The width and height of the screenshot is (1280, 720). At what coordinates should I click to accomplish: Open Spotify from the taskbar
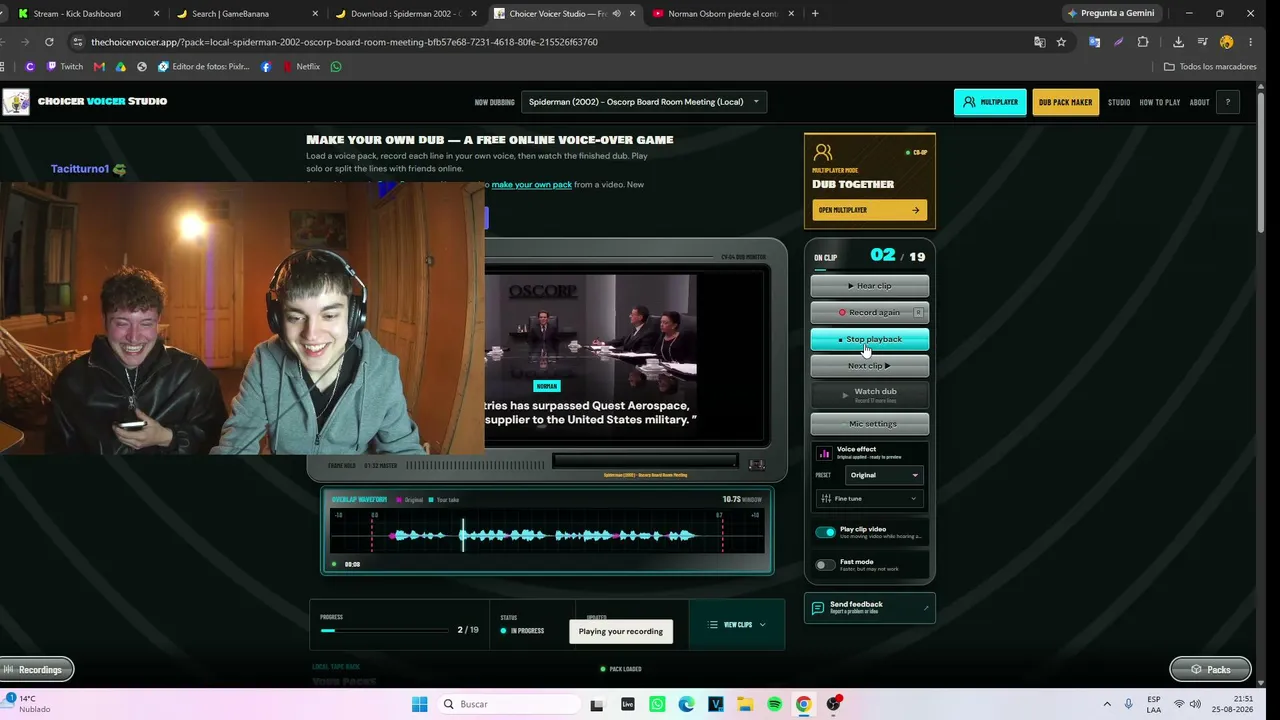pos(774,704)
